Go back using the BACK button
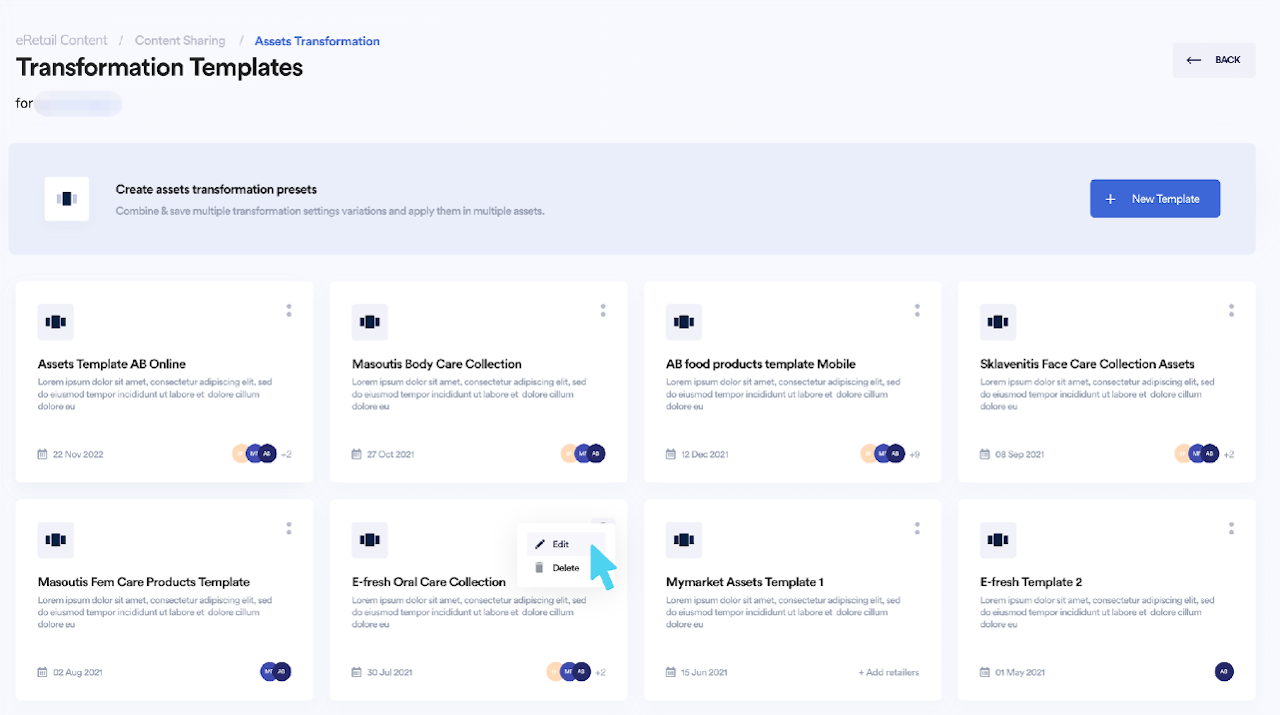Image resolution: width=1280 pixels, height=715 pixels. pyautogui.click(x=1214, y=60)
